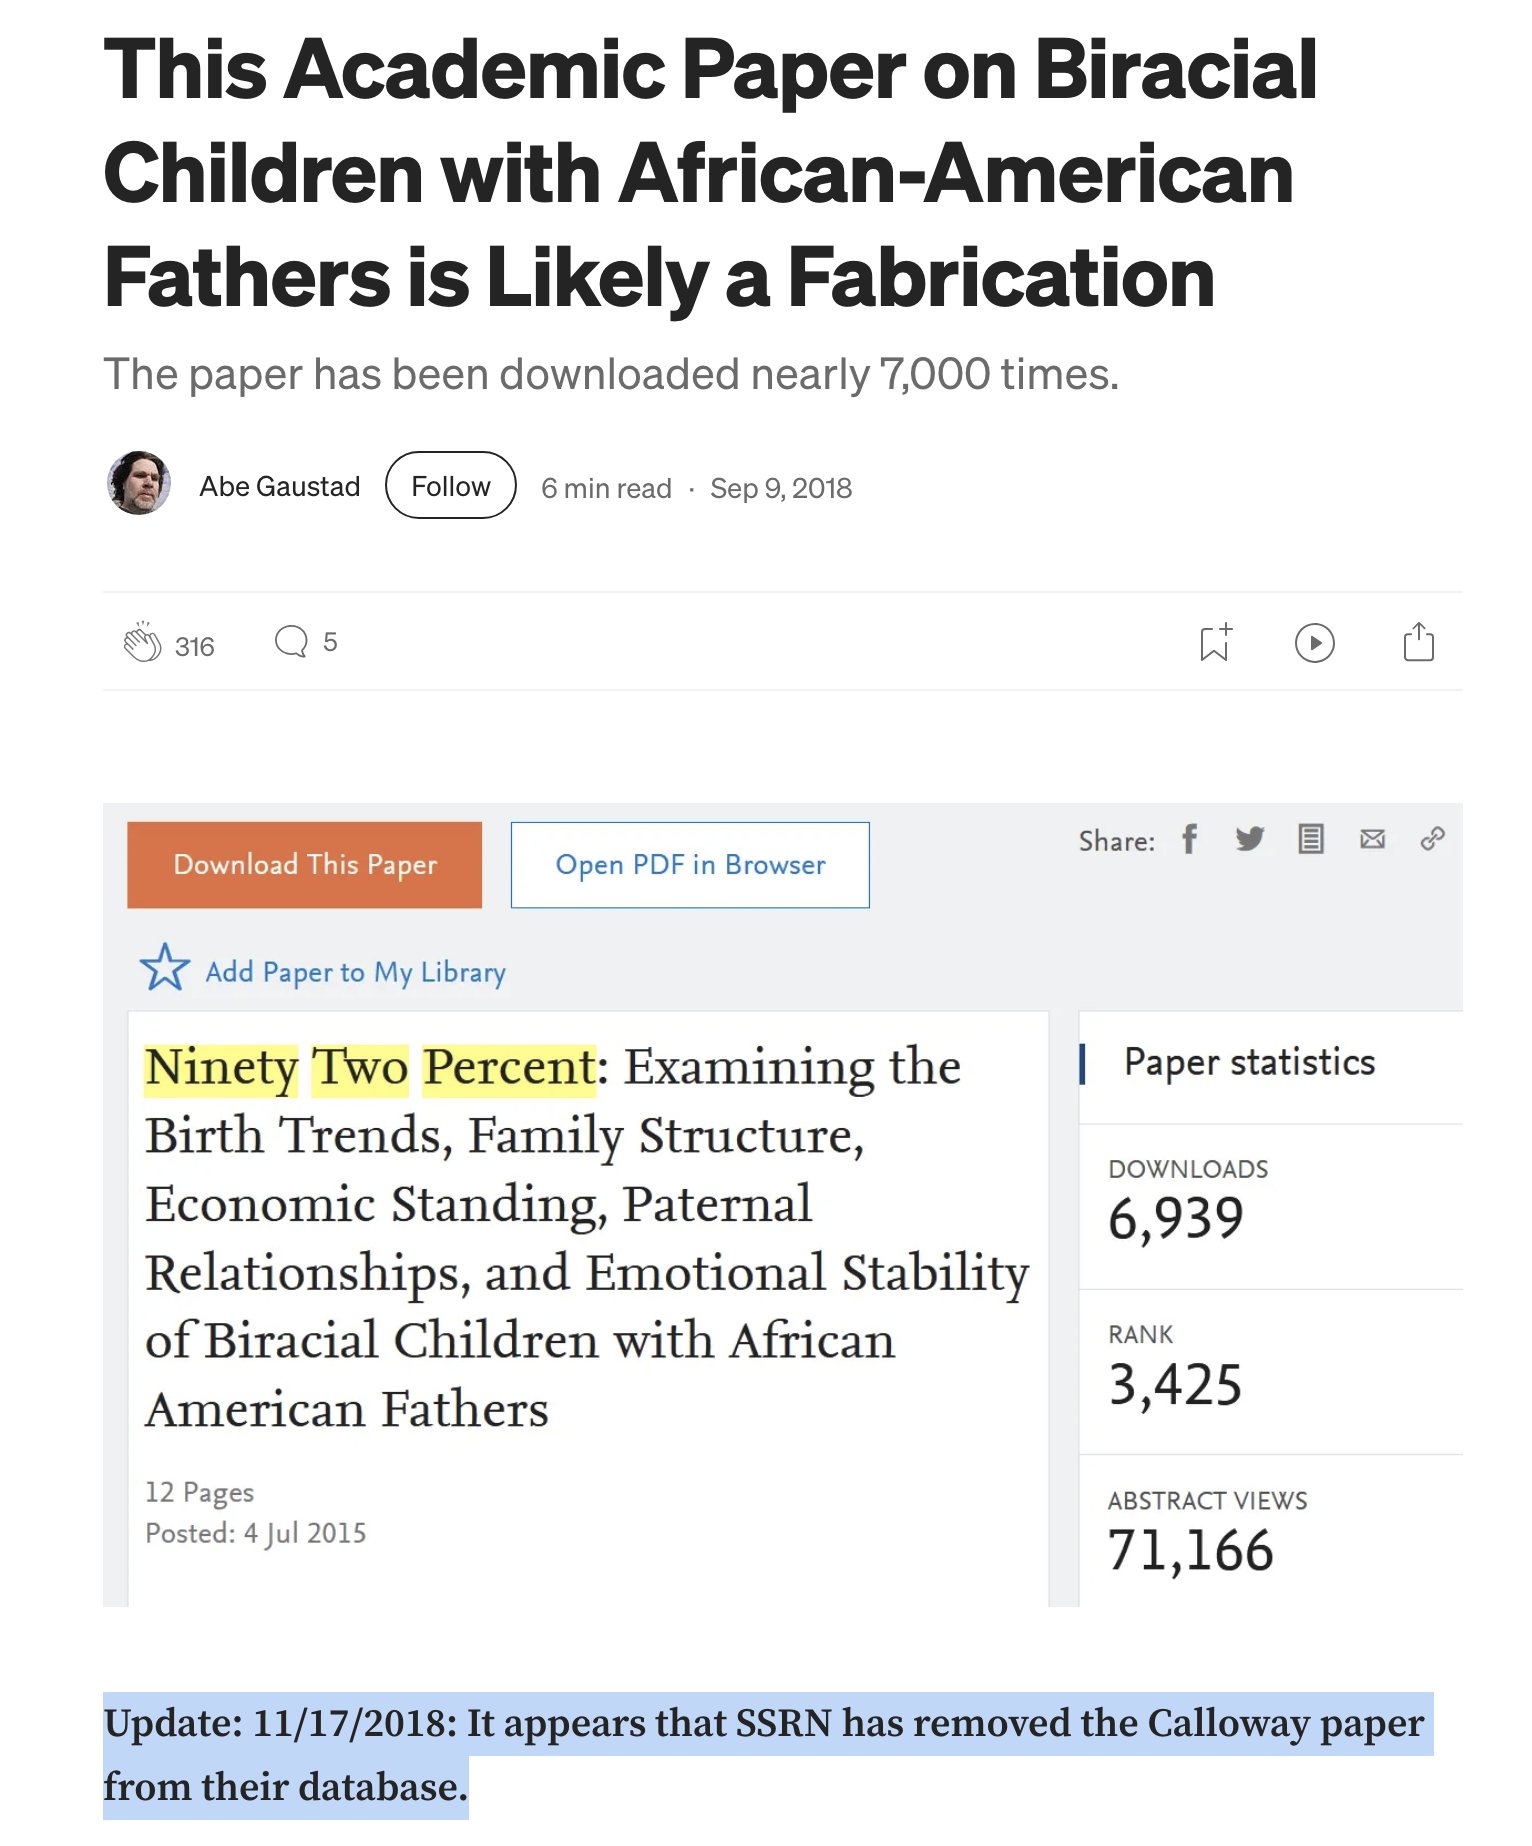Click the share story icon
Viewport: 1532px width, 1846px height.
pyautogui.click(x=1418, y=642)
